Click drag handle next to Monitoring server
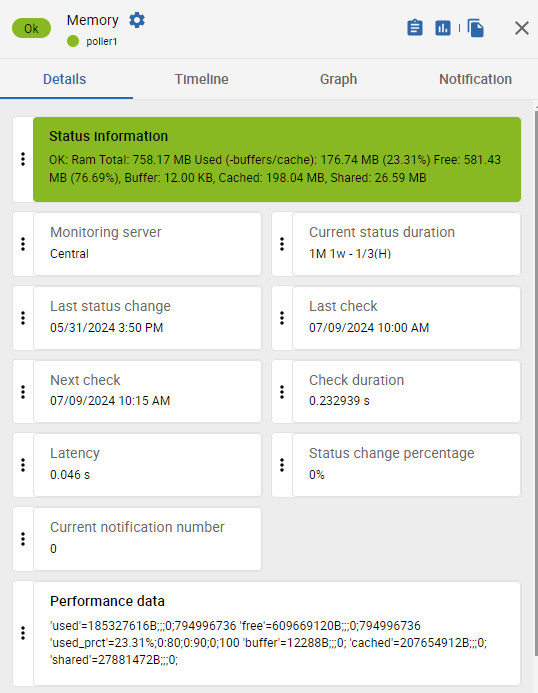538x693 pixels. click(x=23, y=244)
